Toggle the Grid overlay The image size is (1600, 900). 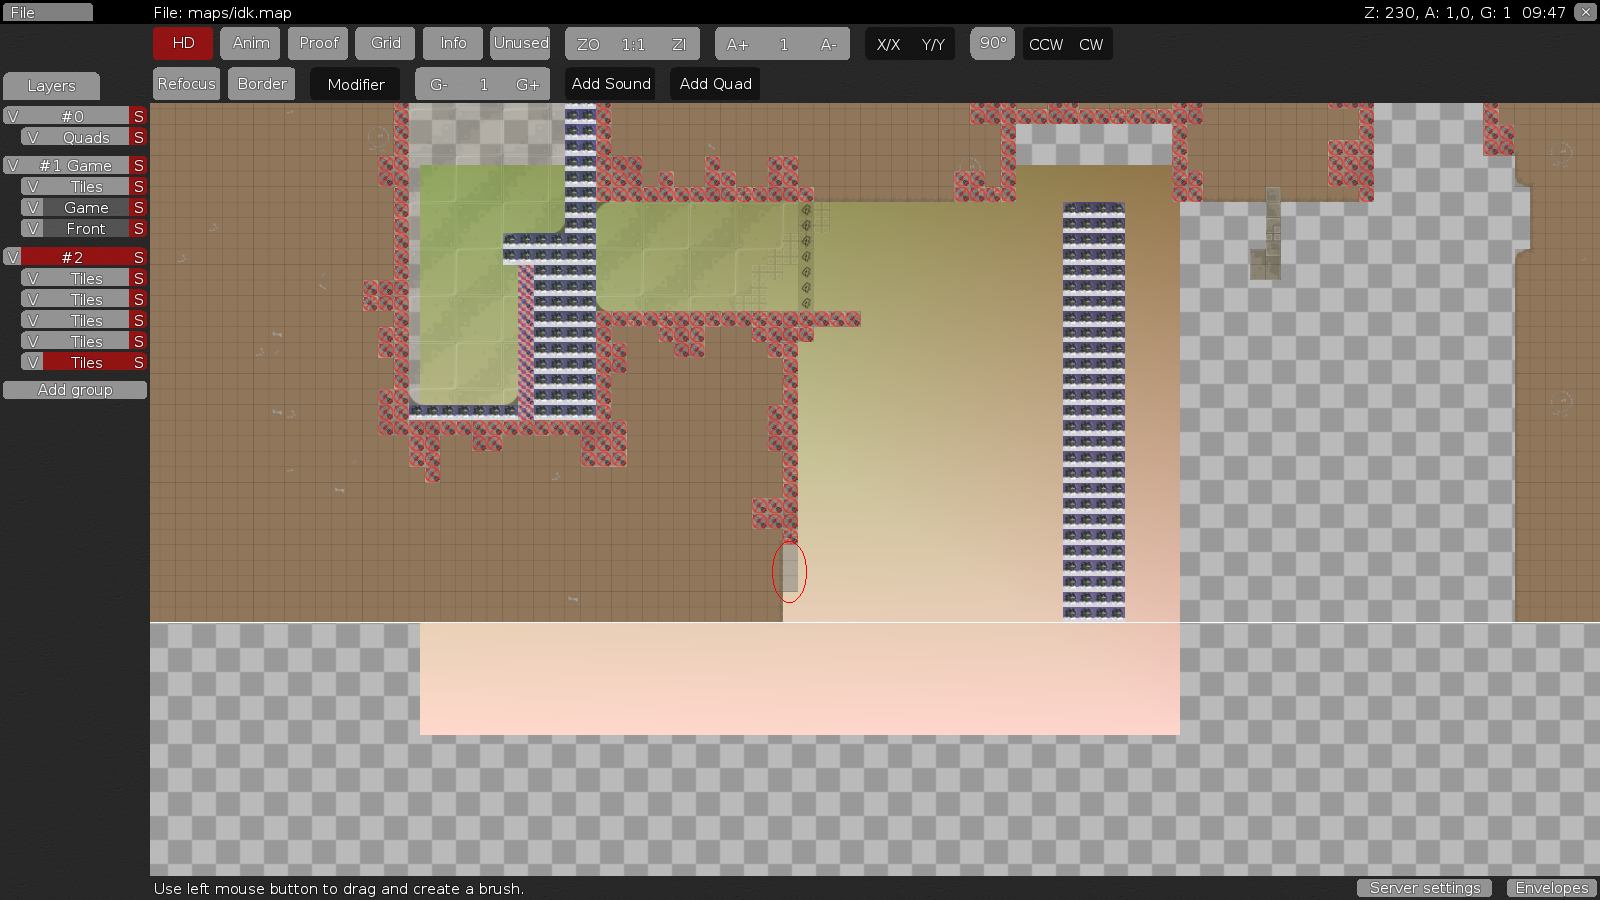click(x=385, y=44)
